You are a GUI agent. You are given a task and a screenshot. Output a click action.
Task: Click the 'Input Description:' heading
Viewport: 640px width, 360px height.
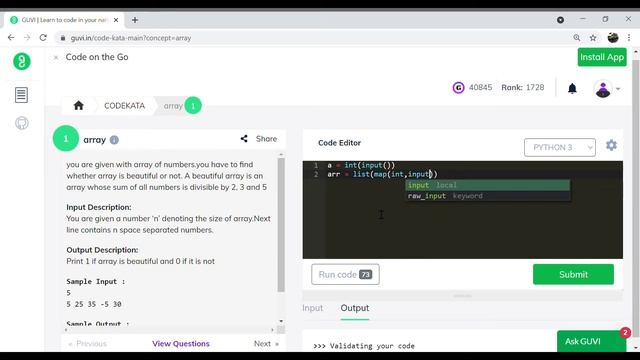pos(99,207)
